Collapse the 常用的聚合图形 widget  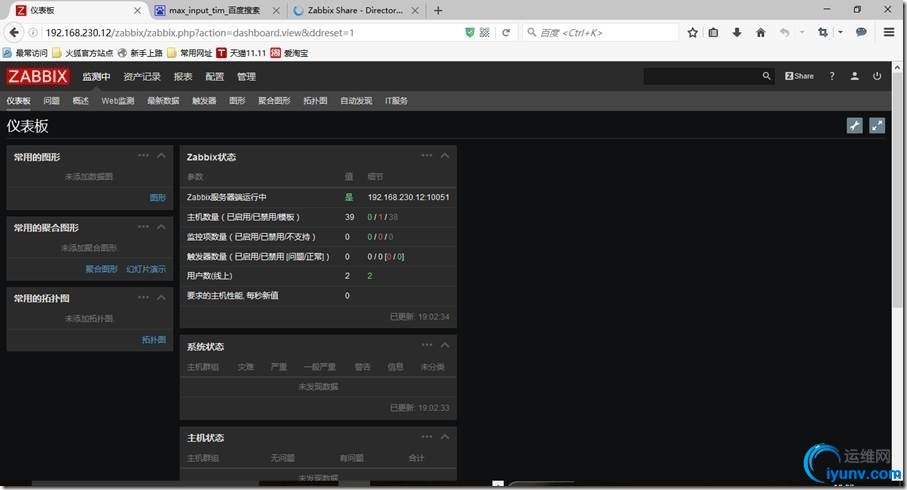pyautogui.click(x=161, y=227)
